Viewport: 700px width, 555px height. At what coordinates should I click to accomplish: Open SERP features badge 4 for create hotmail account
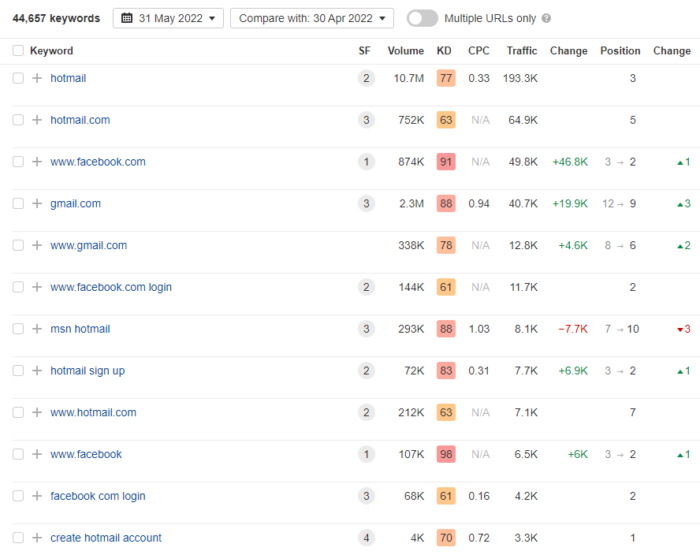click(x=366, y=538)
